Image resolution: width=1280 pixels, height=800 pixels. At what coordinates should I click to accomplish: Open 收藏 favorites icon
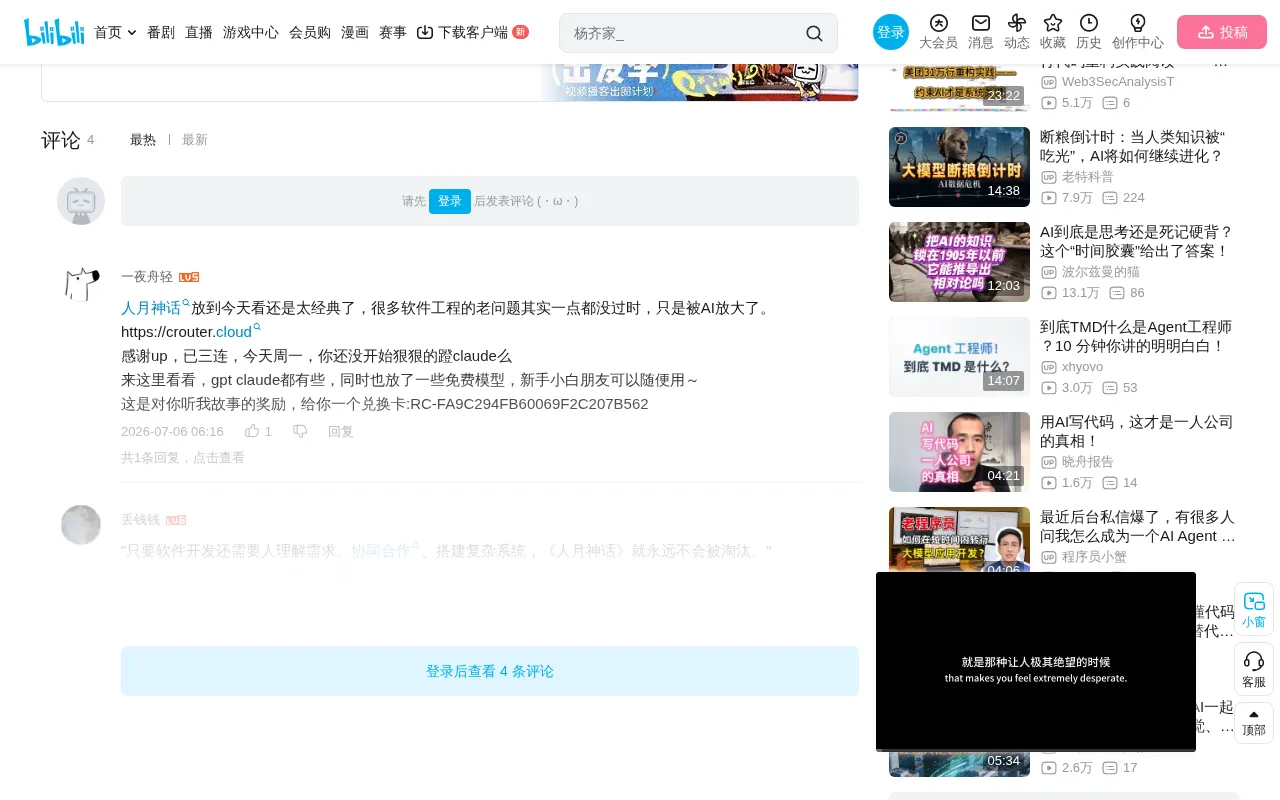pos(1053,32)
